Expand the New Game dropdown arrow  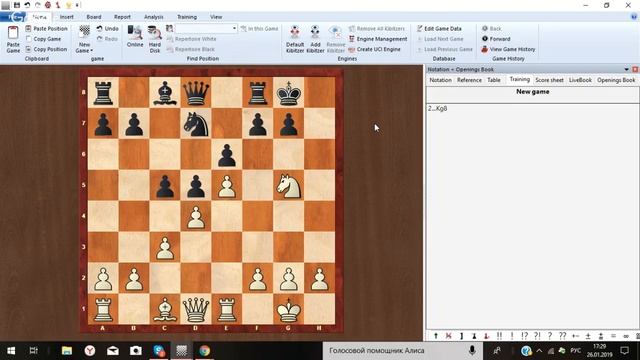[x=91, y=51]
